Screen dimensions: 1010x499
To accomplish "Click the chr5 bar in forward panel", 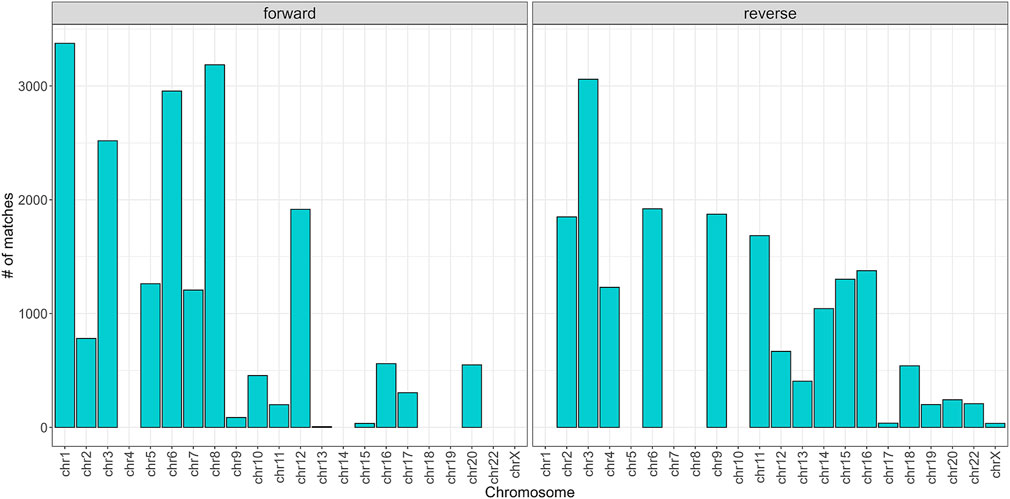I will (x=150, y=355).
